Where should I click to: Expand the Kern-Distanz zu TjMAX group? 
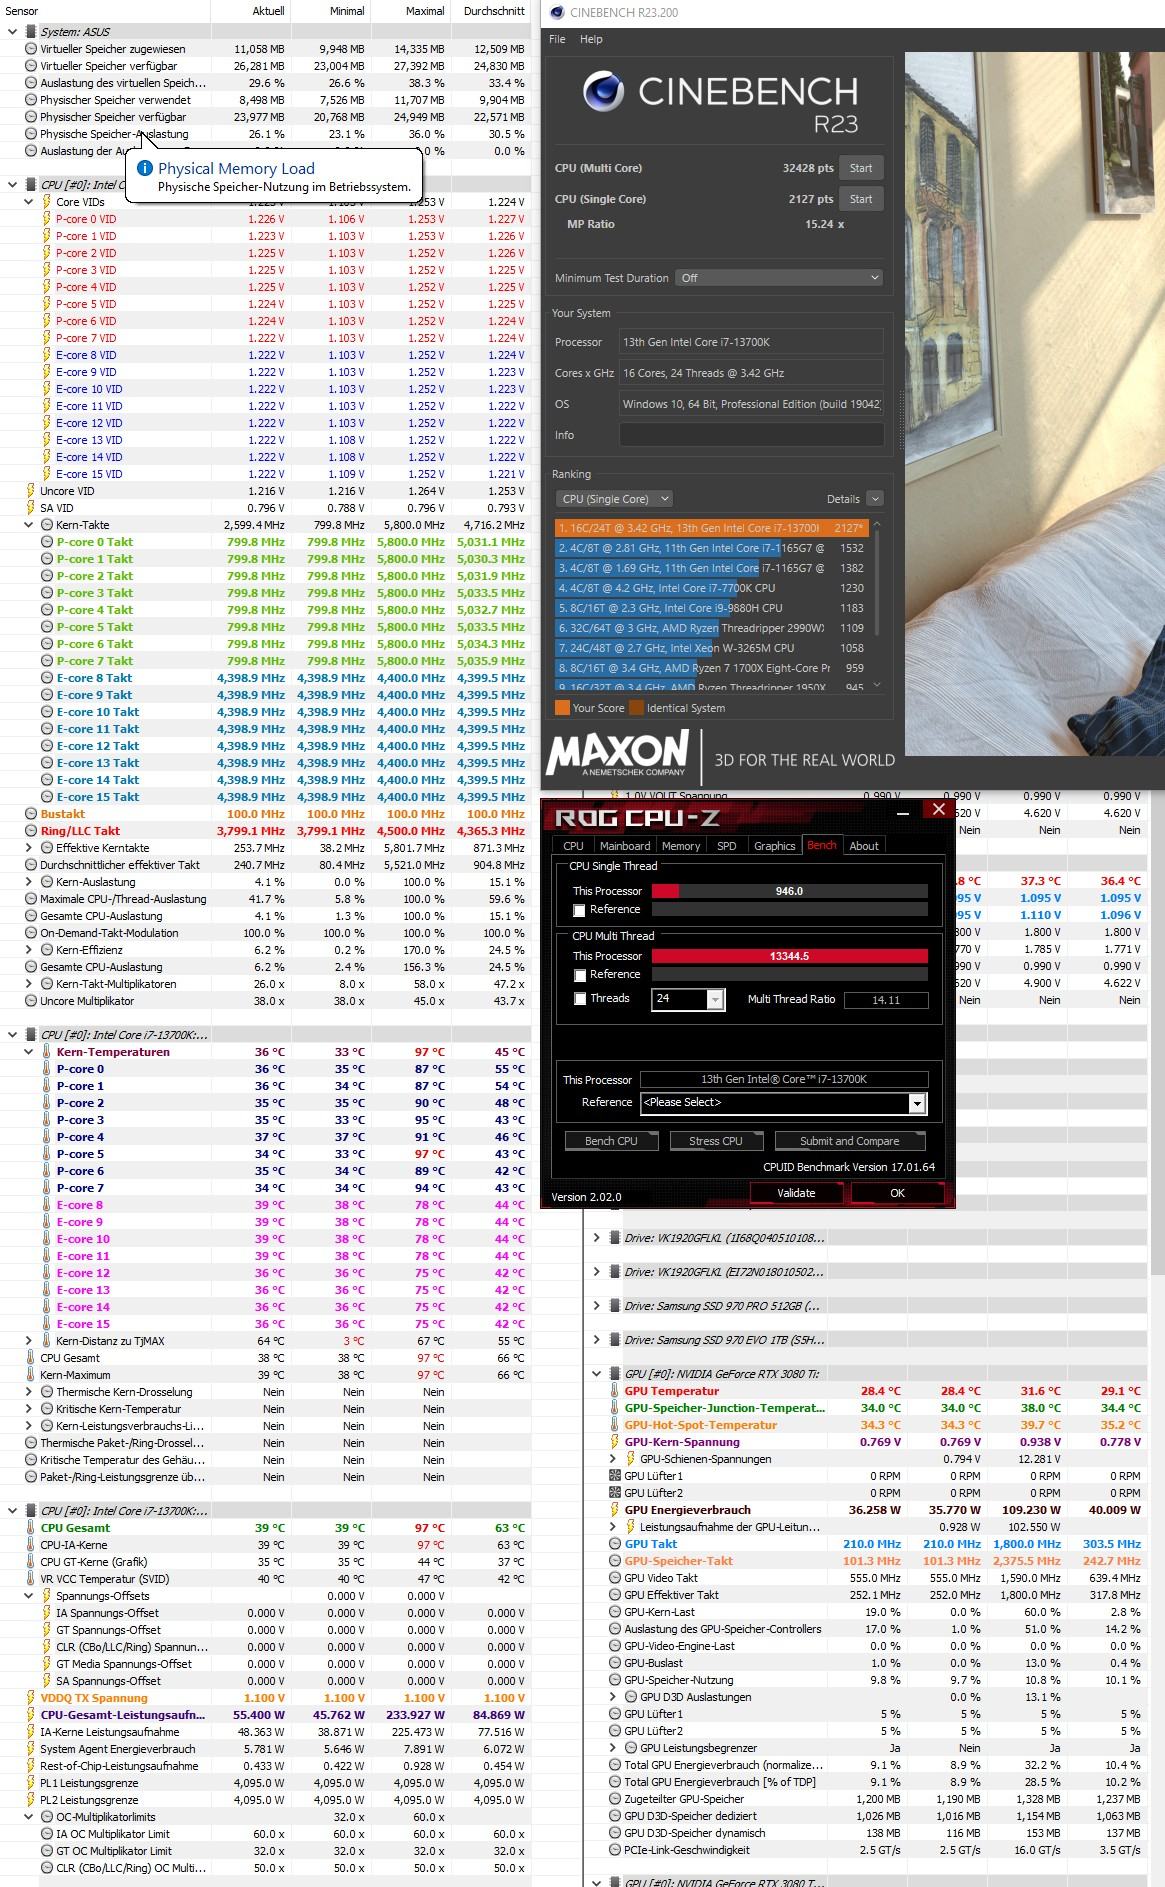29,1341
